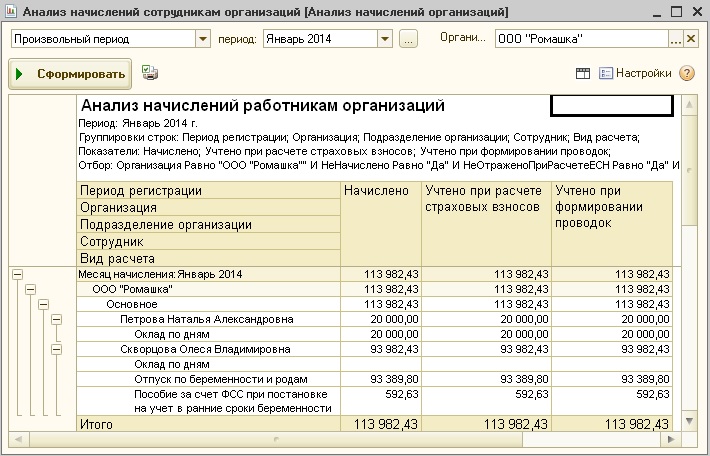Open the Январь 2014 period dropdown arrow
710x456 pixels.
385,39
